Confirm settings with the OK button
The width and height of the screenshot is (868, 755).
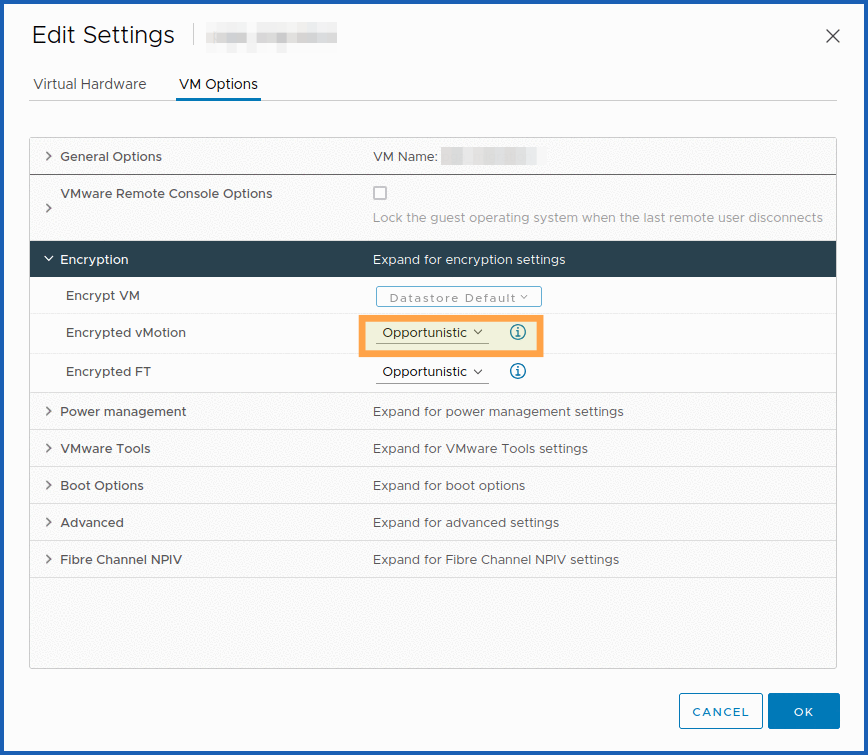pyautogui.click(x=803, y=711)
